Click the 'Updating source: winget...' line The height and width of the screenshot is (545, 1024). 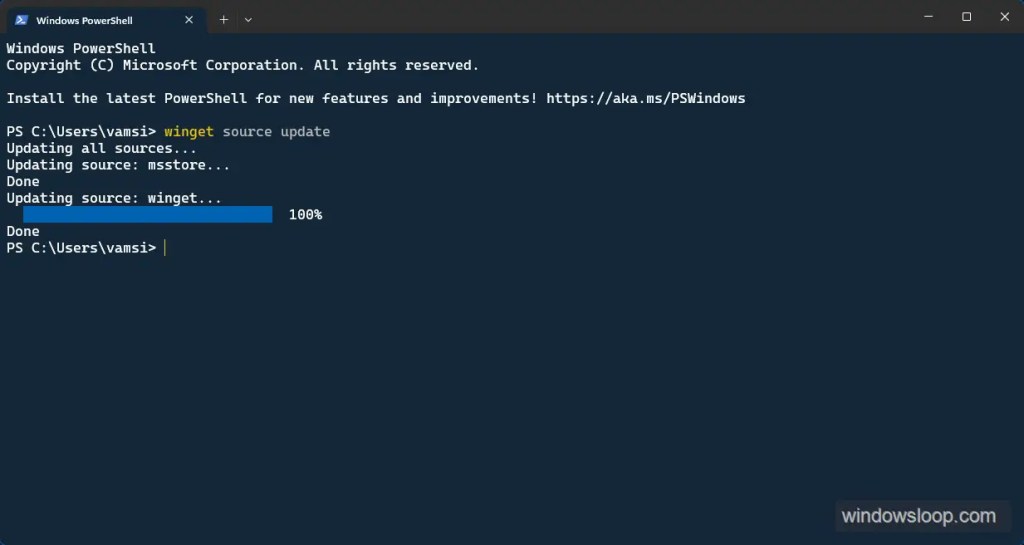pyautogui.click(x=114, y=198)
